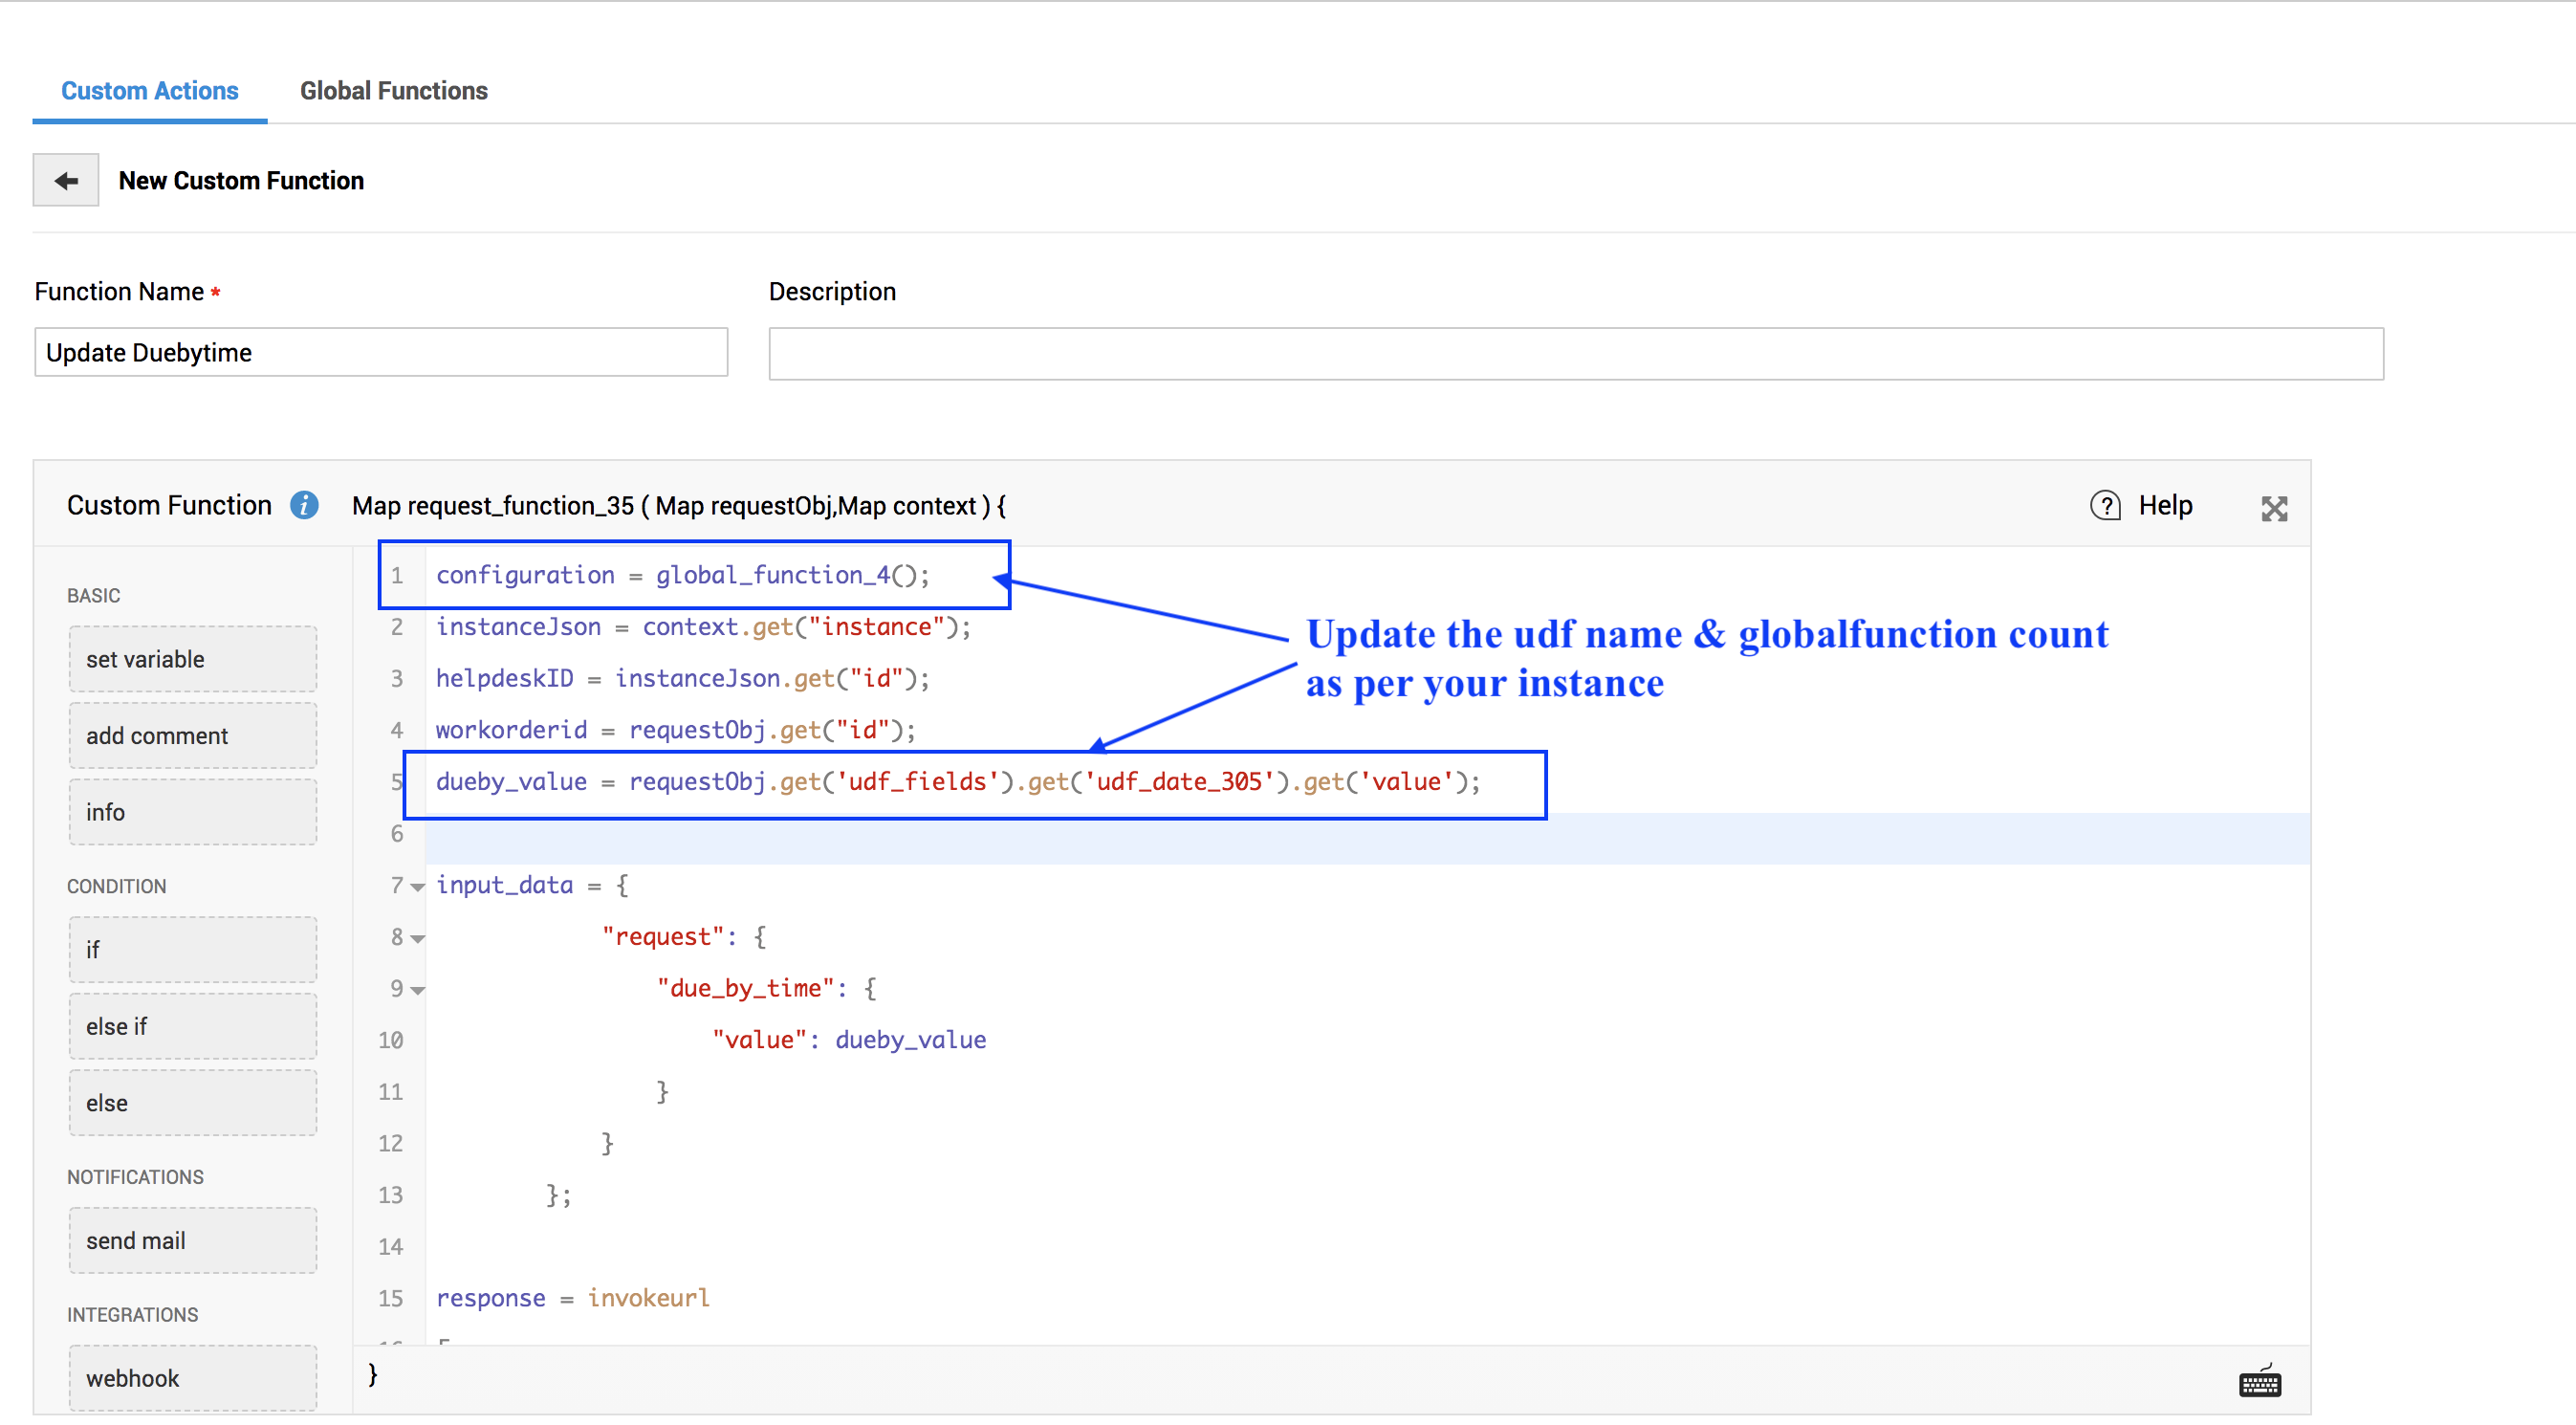Click the Help question mark icon

[2105, 506]
